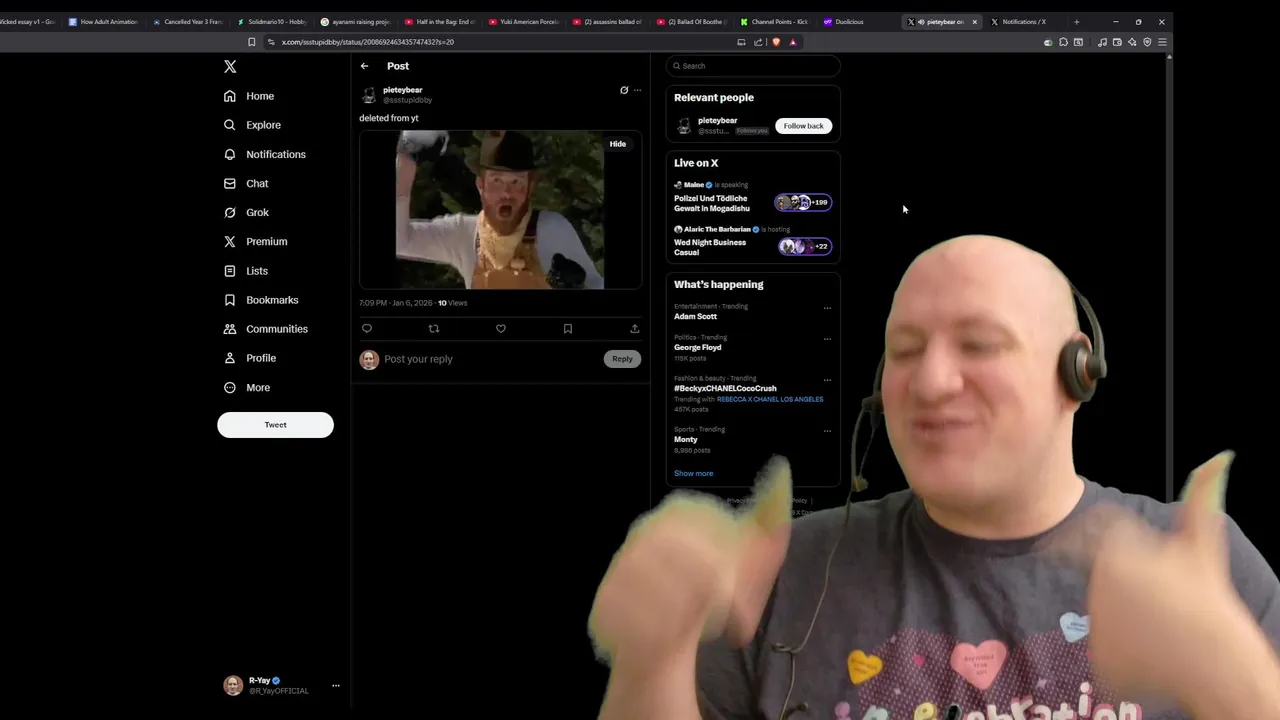
Task: Open the browser hamburger menu
Action: 1162,42
